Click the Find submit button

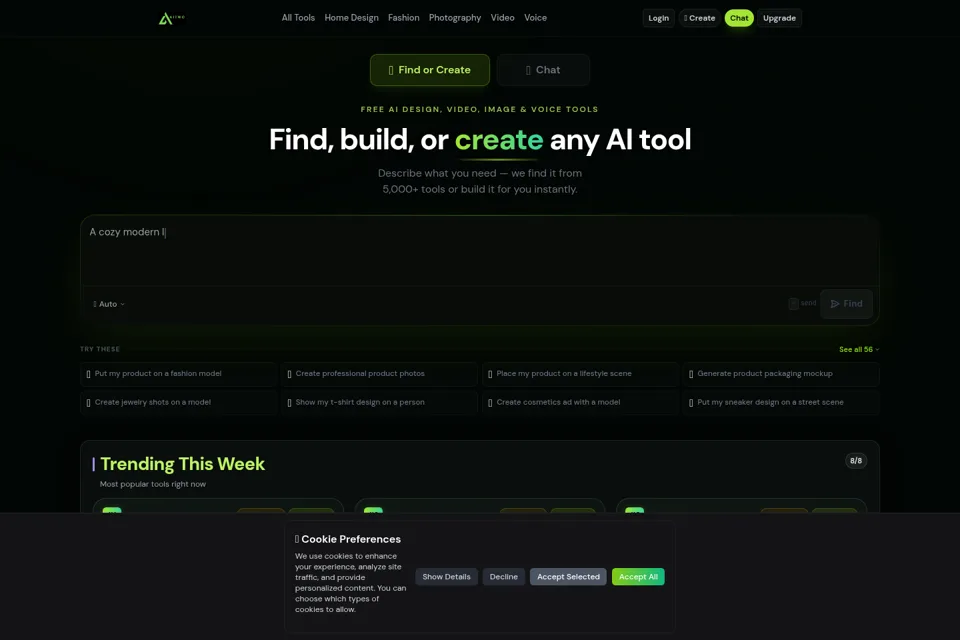(x=846, y=304)
